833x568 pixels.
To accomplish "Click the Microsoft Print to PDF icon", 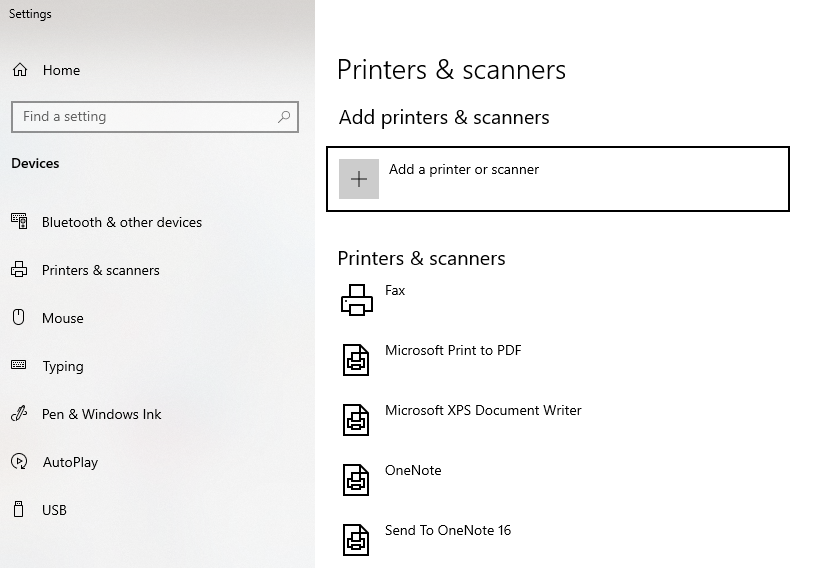I will (356, 360).
